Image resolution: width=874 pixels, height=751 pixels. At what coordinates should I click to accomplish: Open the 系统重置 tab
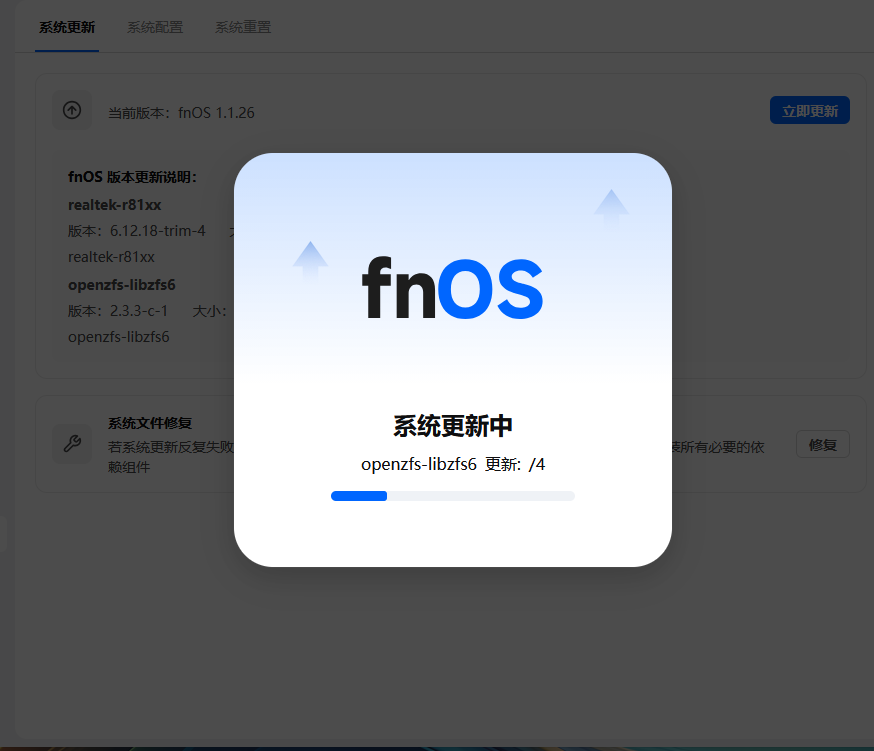click(x=243, y=27)
